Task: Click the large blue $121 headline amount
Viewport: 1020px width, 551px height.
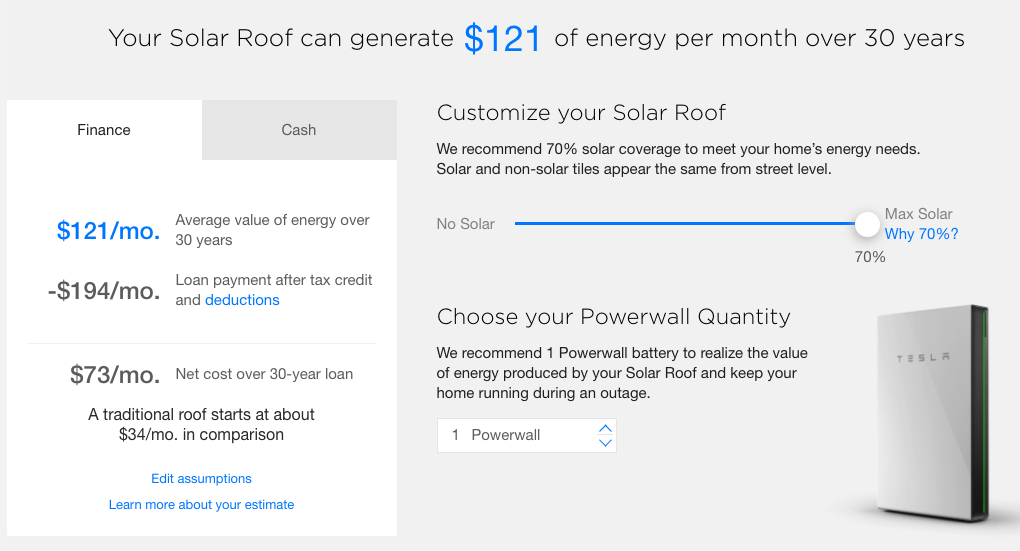Action: coord(503,39)
